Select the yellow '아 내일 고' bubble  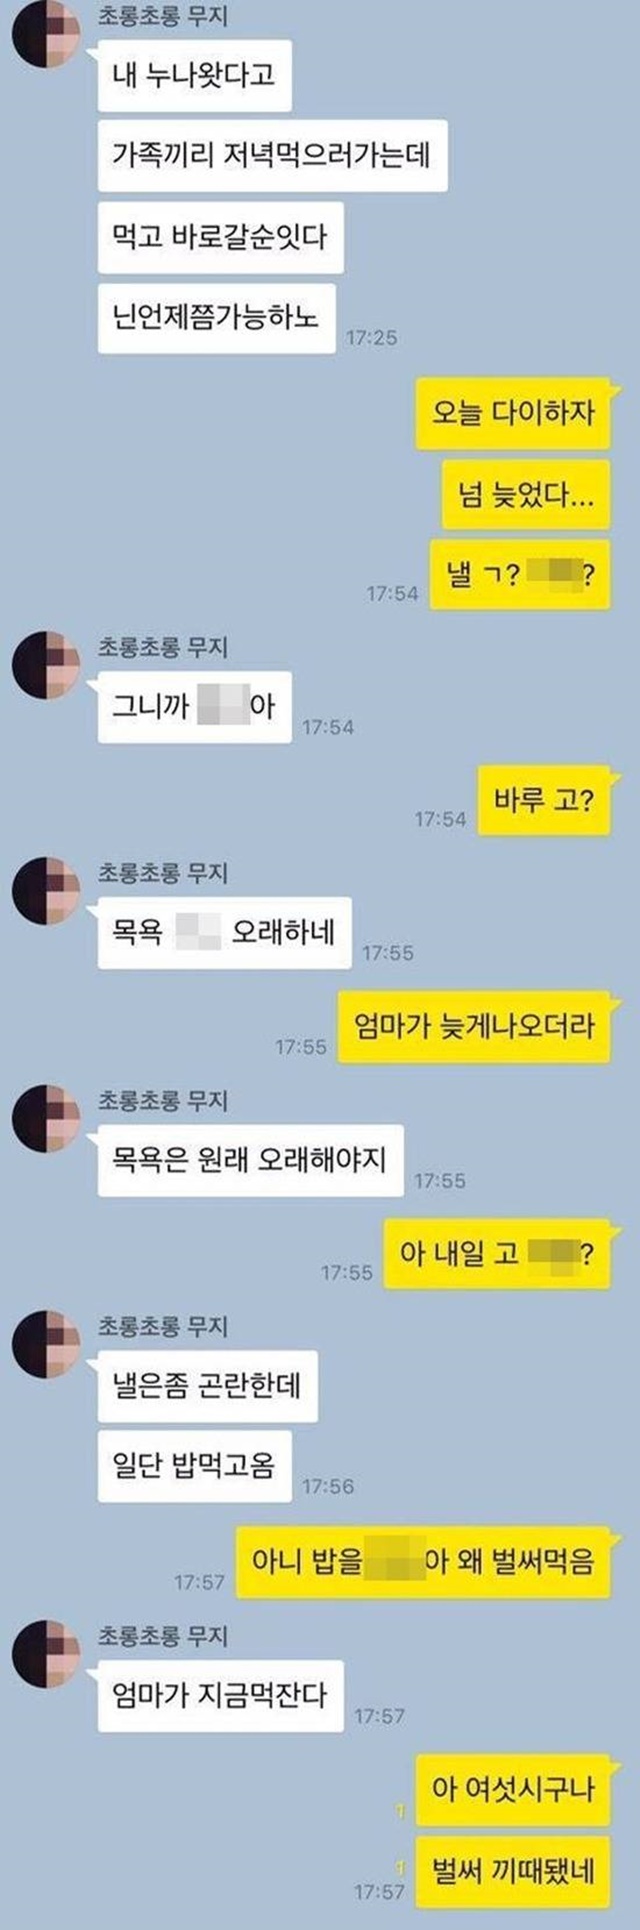tap(497, 1254)
